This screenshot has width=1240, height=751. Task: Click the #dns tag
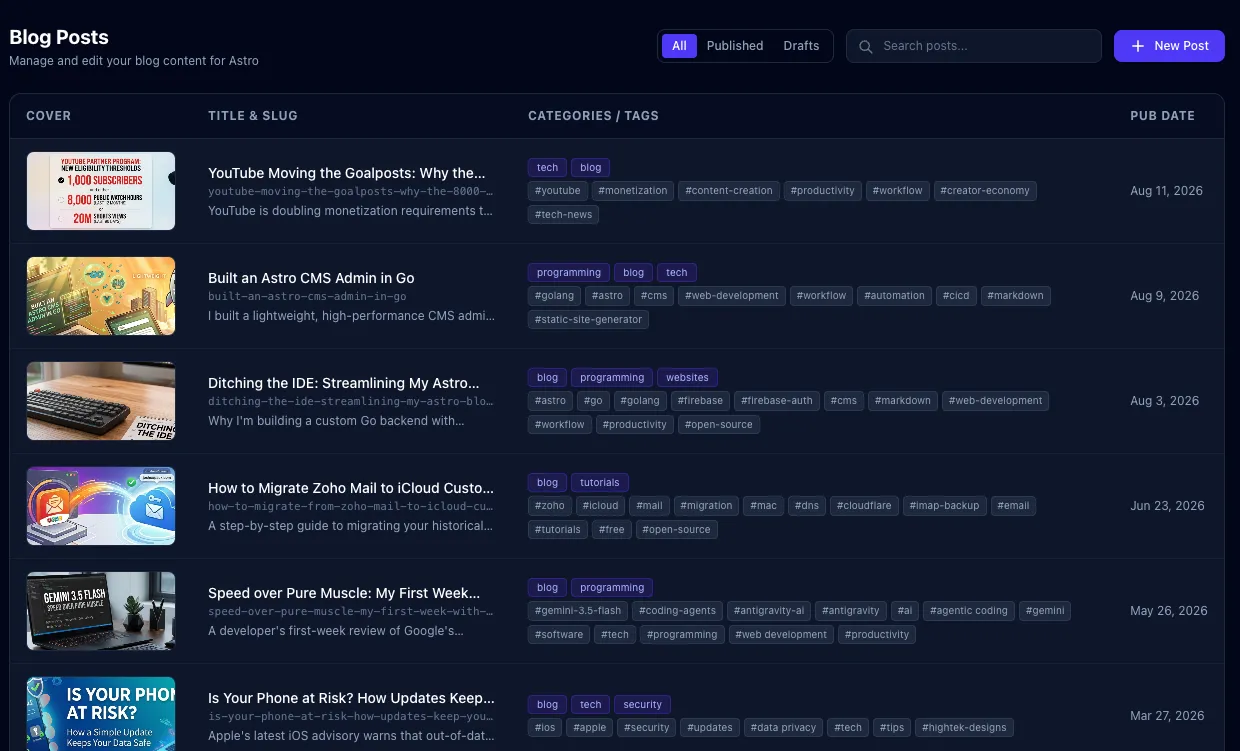tap(807, 506)
